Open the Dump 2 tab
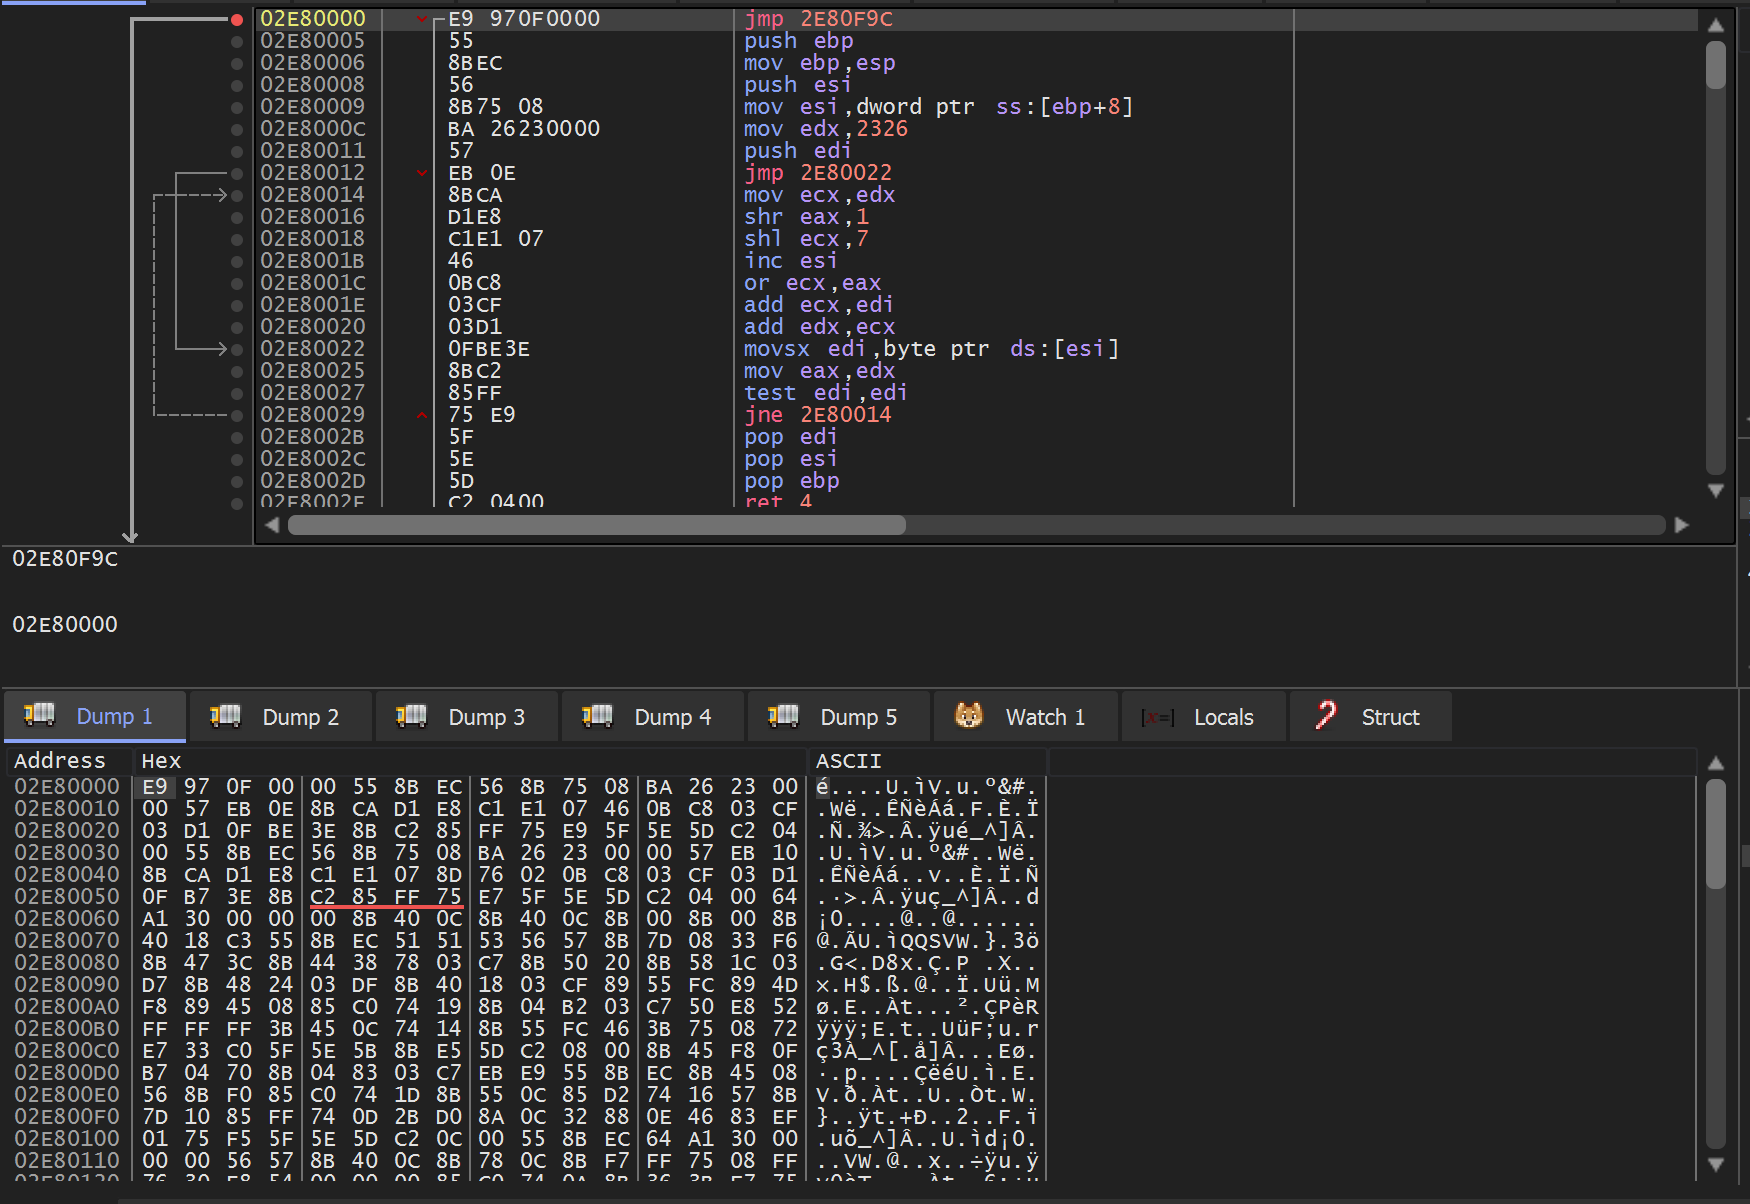This screenshot has height=1204, width=1750. point(281,716)
